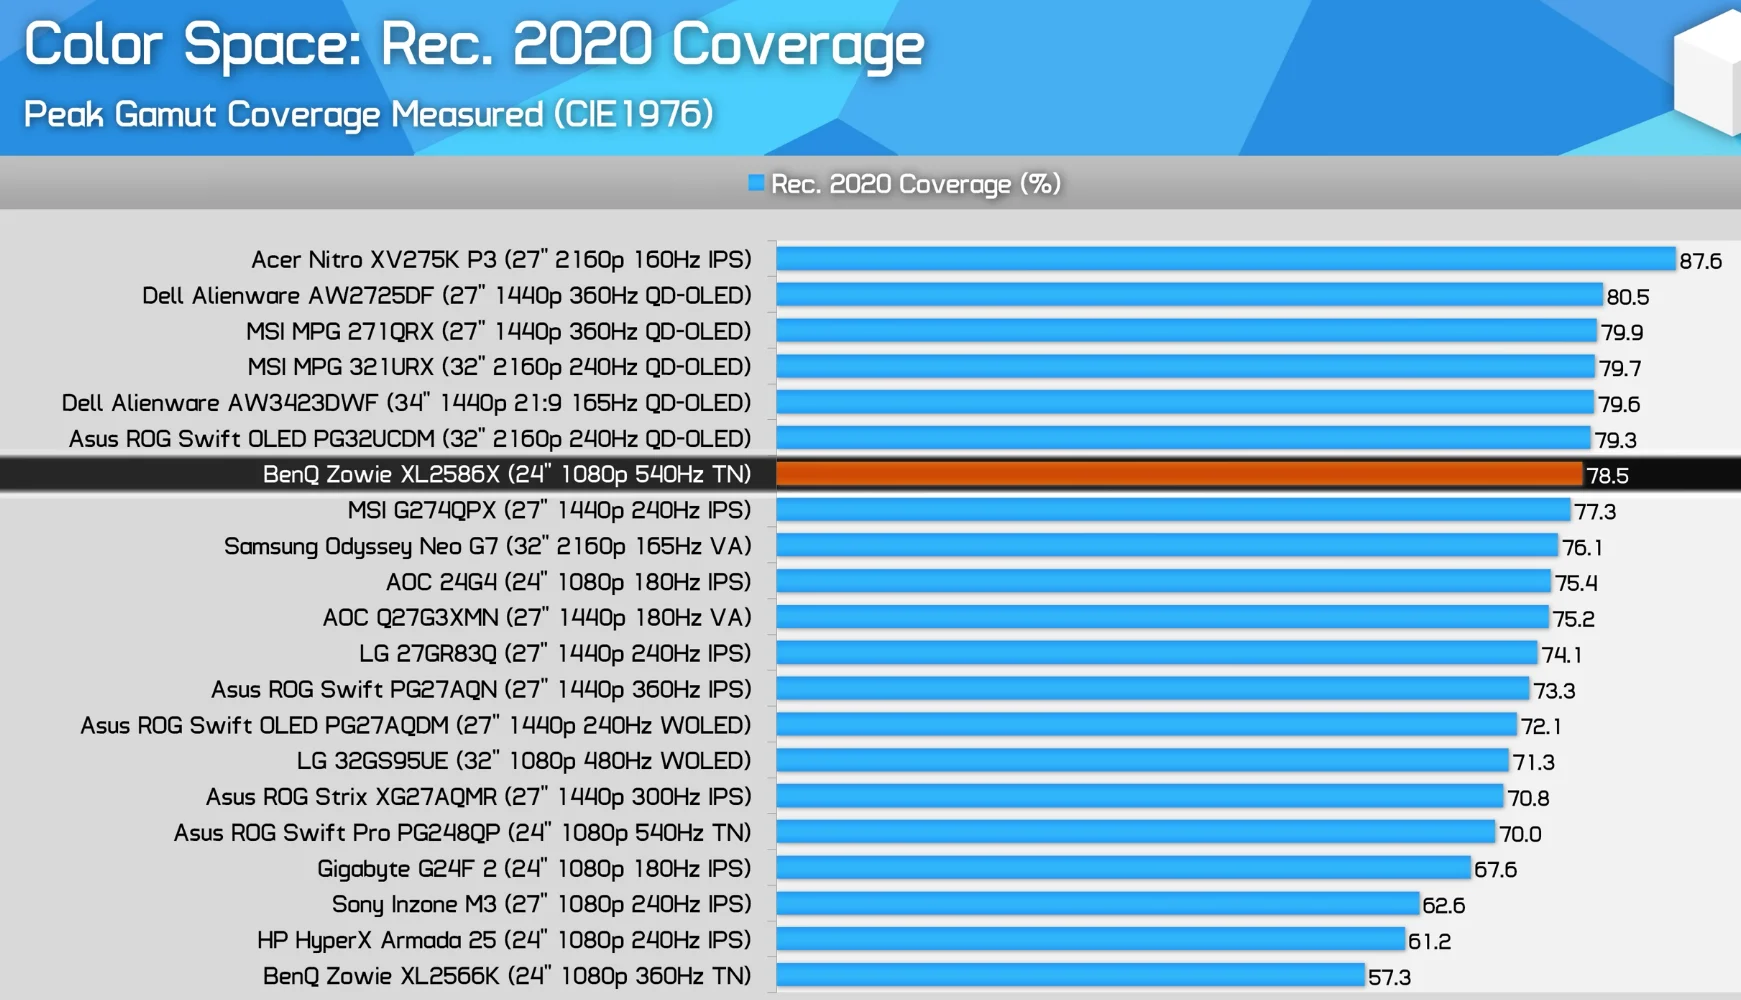1741x1000 pixels.
Task: Select the Dell Alienware AW3423DWF label
Action: [x=407, y=403]
